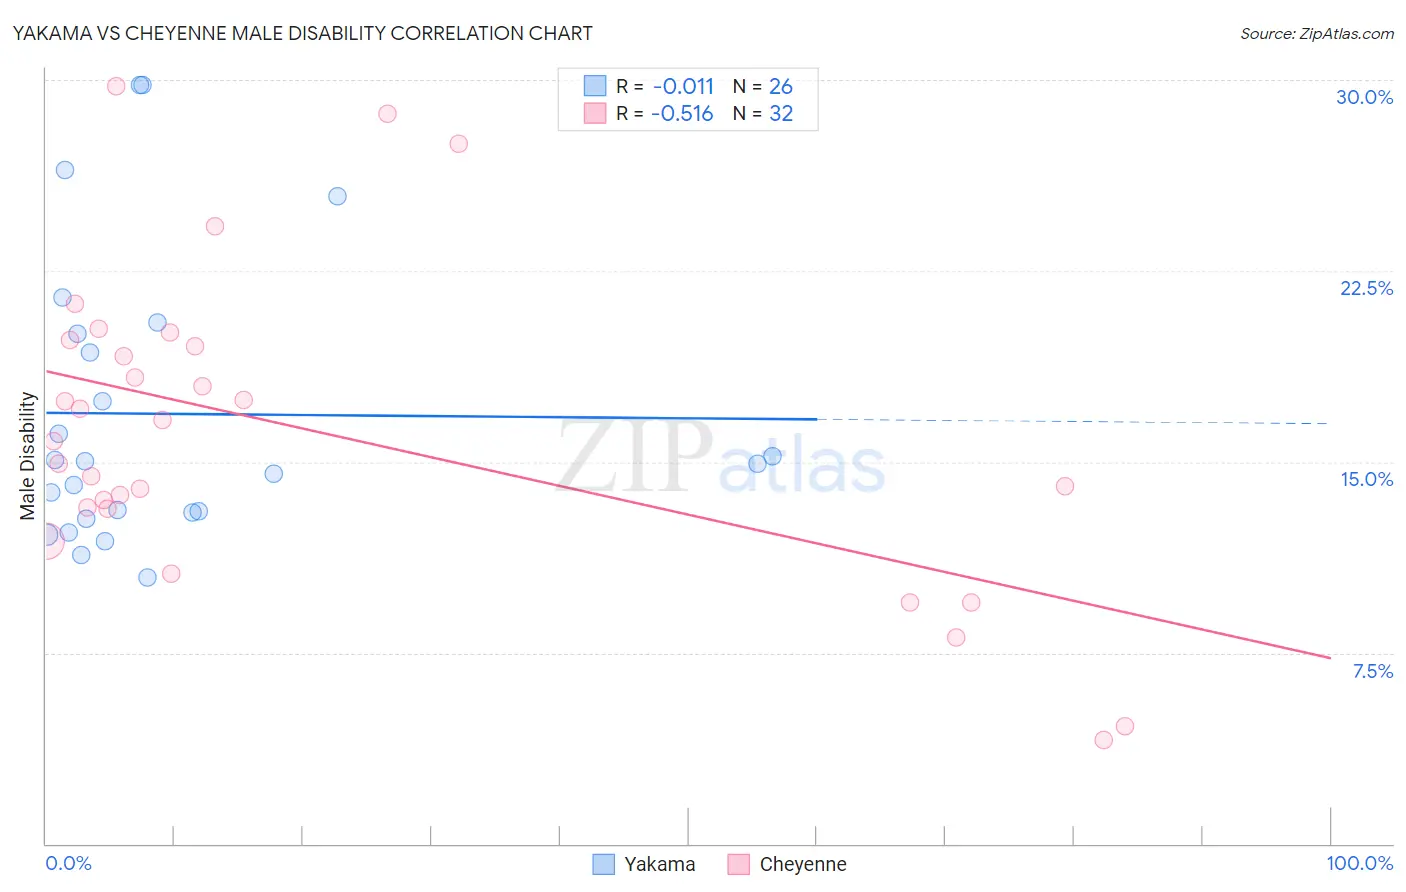Select the 22.5% y-axis label

(x=1366, y=288)
